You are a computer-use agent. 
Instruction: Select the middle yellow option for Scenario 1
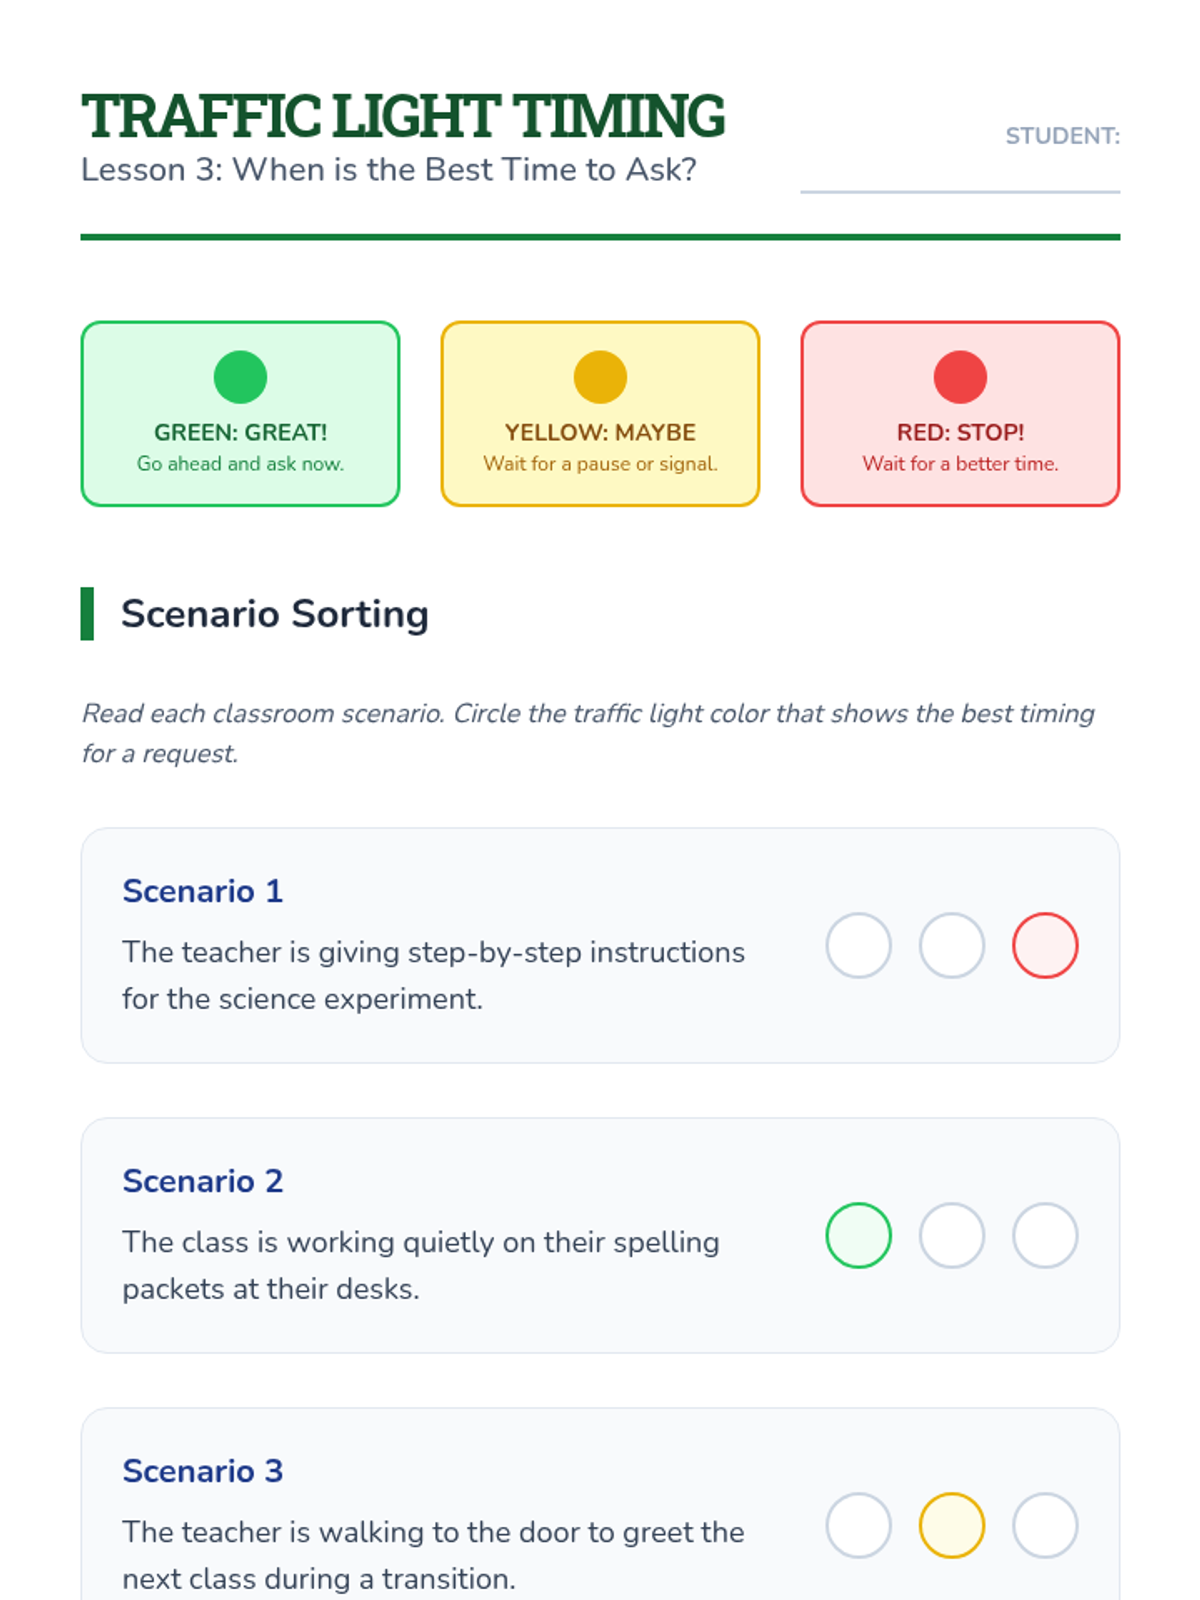(952, 945)
